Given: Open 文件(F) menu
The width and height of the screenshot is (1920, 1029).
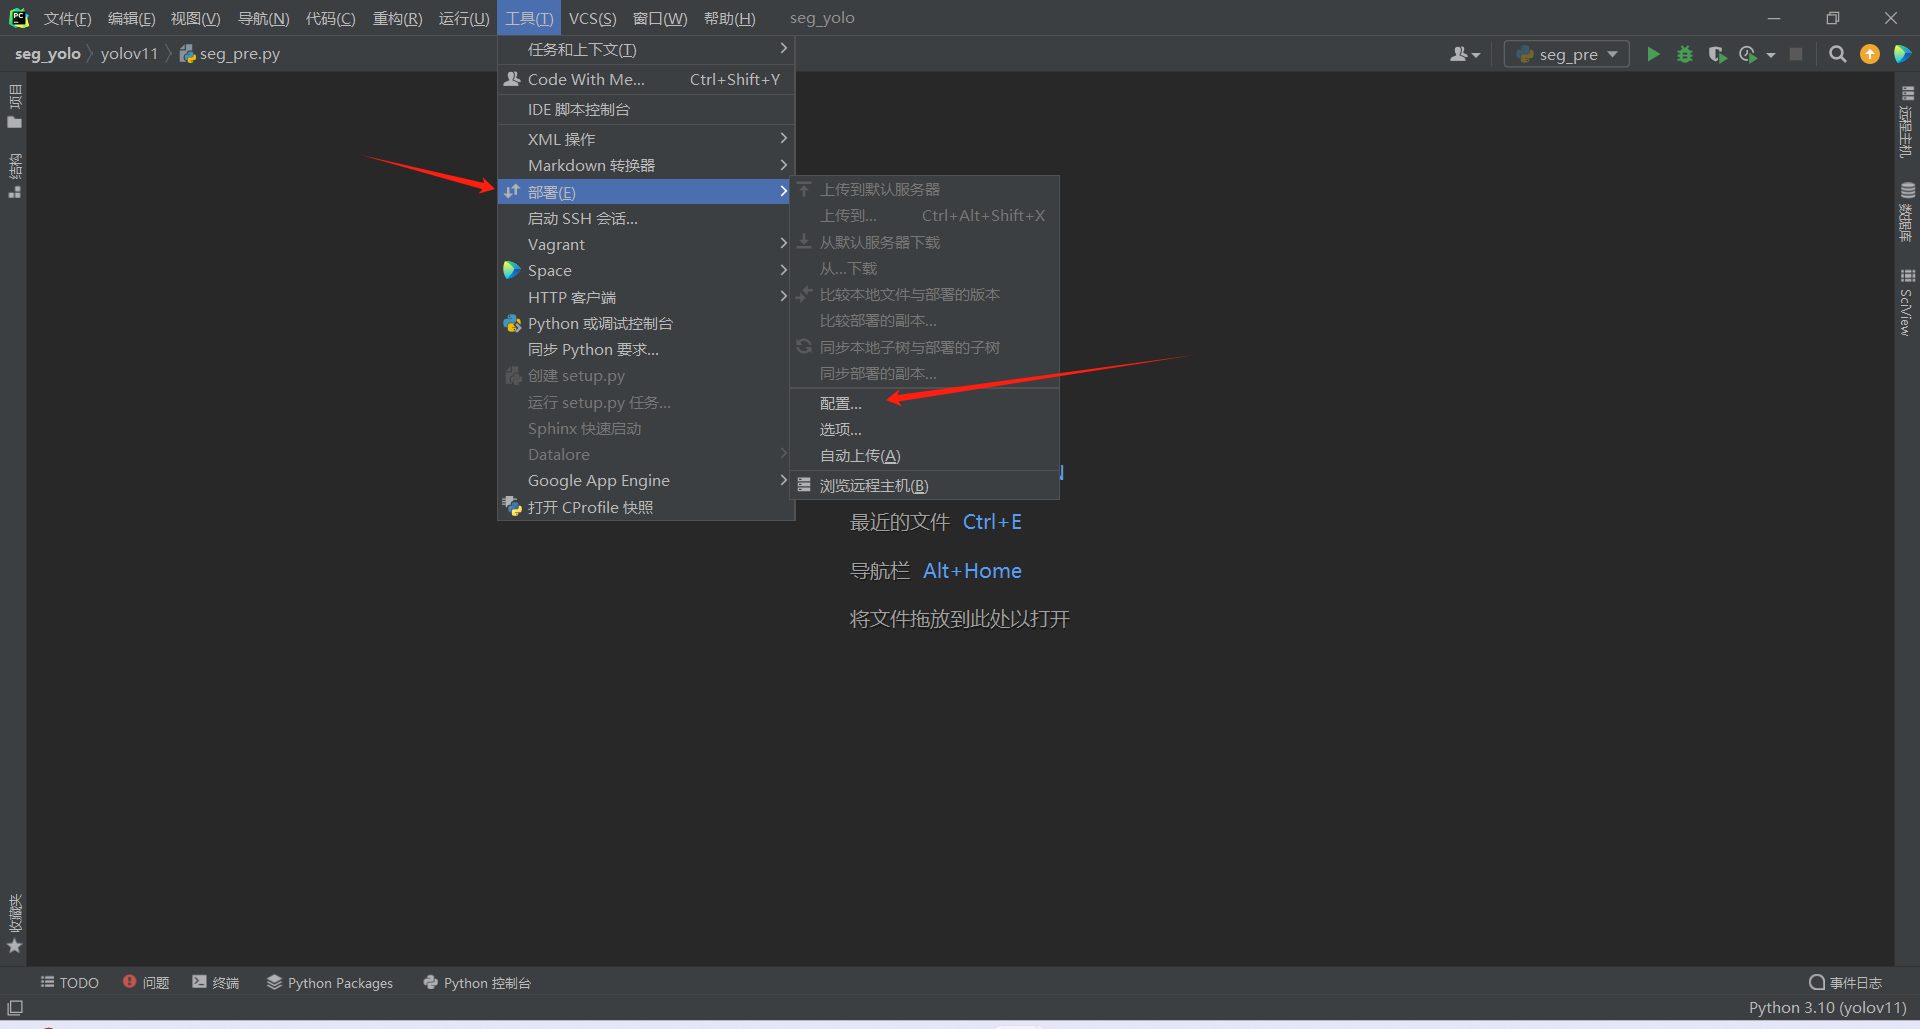Looking at the screenshot, I should (x=67, y=18).
